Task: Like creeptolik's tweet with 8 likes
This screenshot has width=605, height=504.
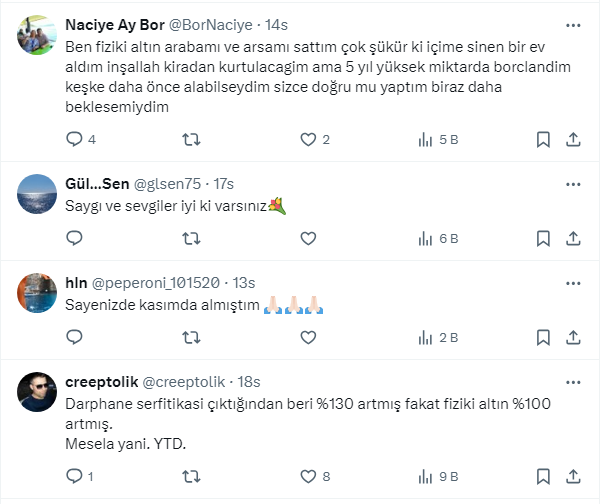Action: pyautogui.click(x=308, y=476)
